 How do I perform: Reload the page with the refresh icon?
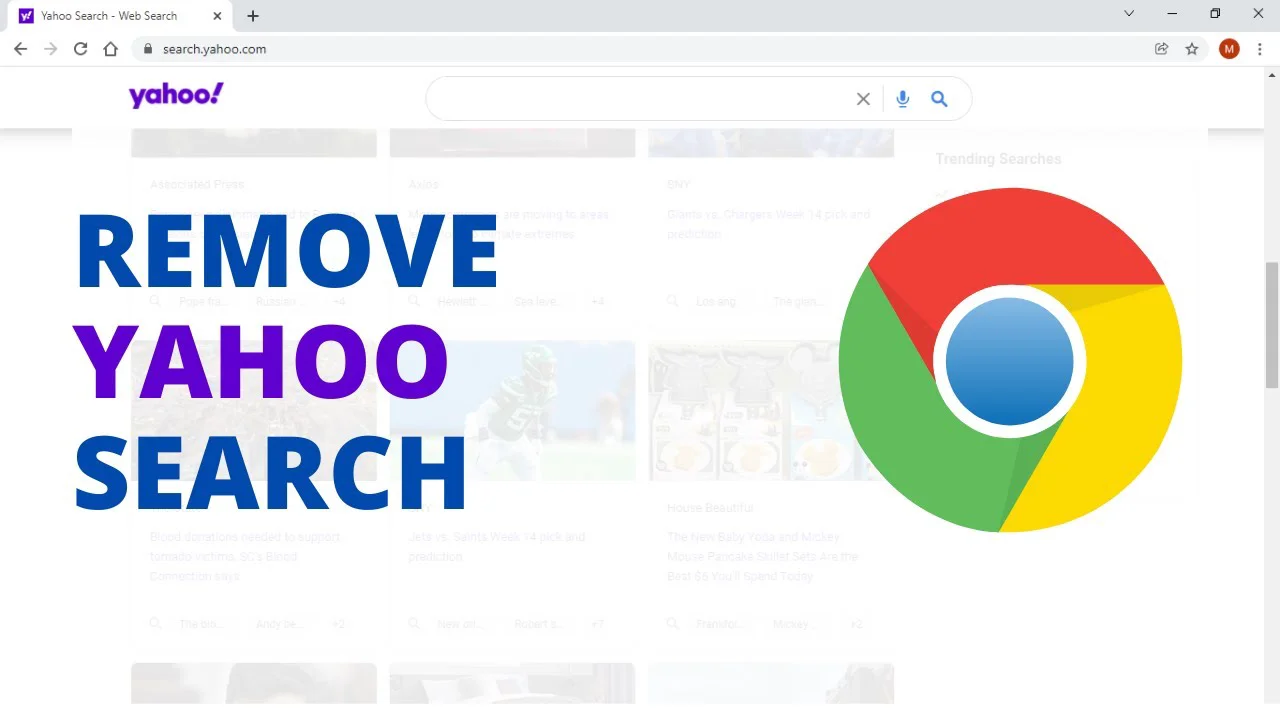[81, 49]
